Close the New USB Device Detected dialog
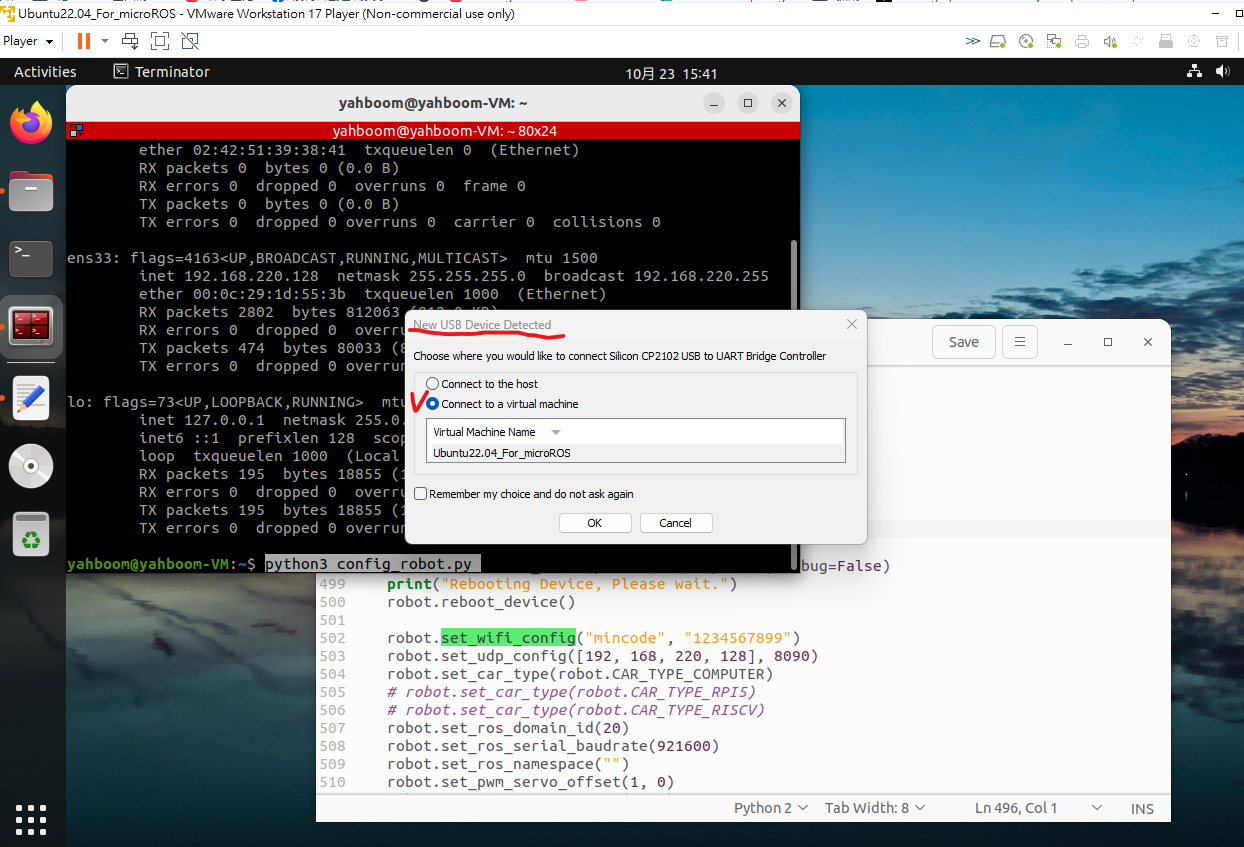Viewport: 1244px width, 847px height. point(852,324)
